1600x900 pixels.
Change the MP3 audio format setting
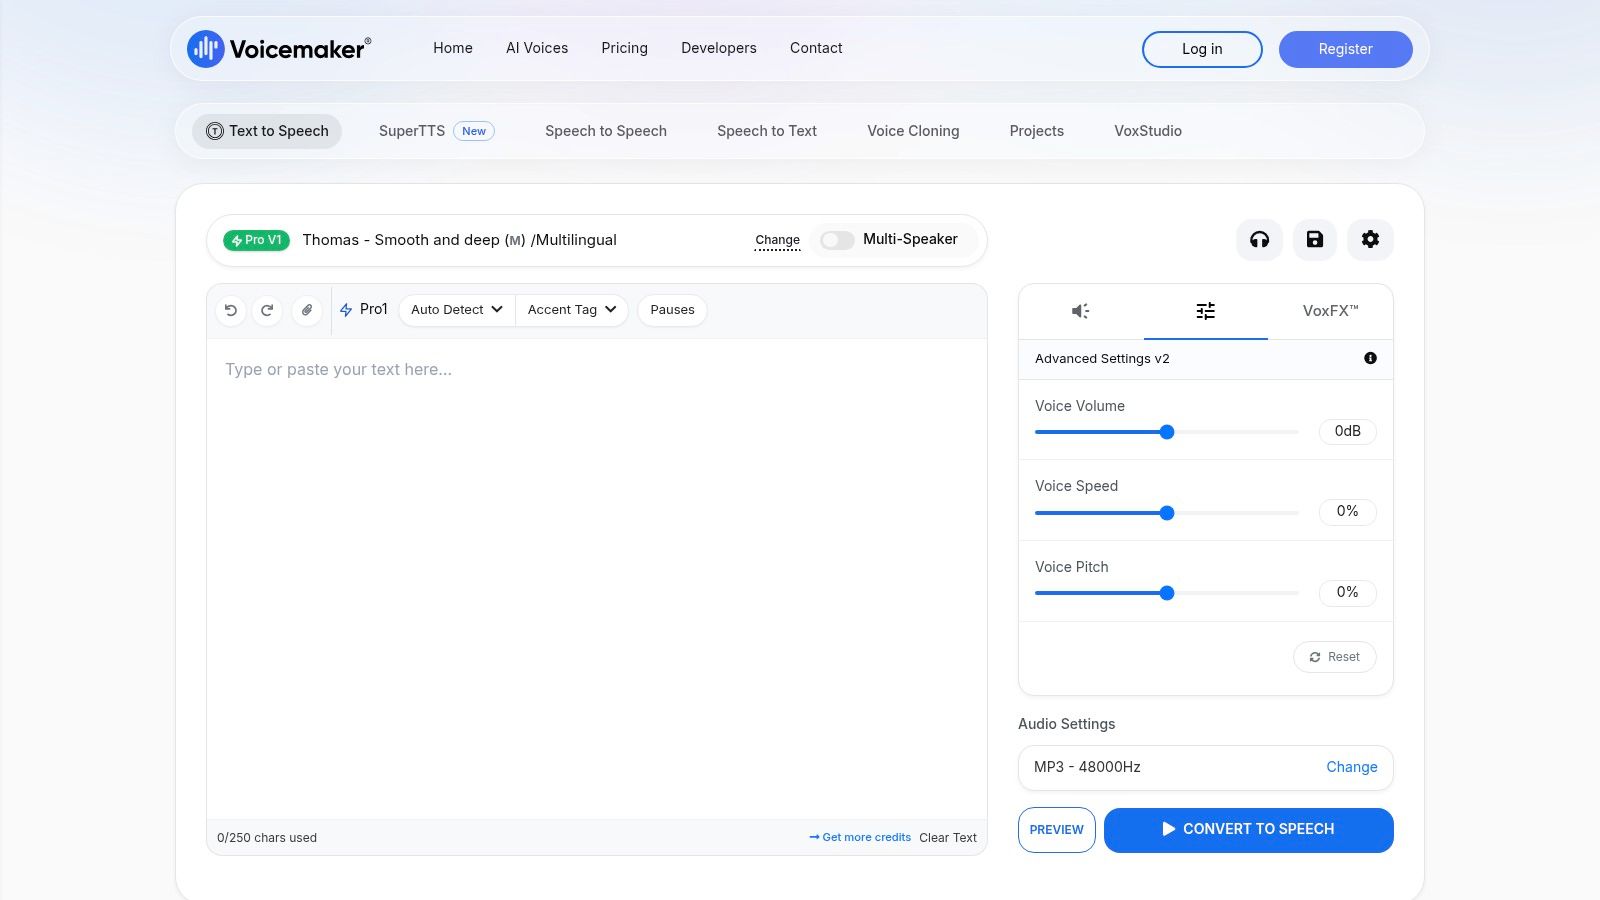point(1352,767)
